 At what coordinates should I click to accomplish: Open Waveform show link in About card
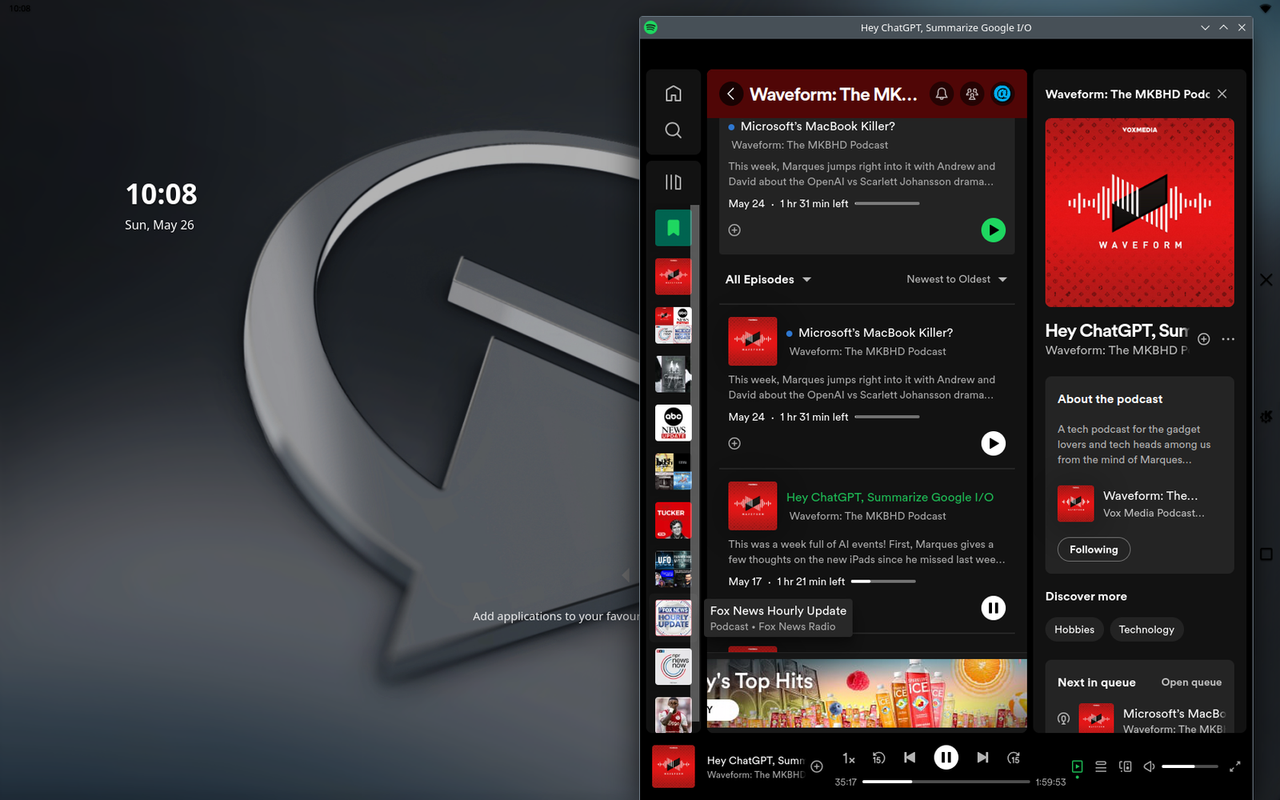pyautogui.click(x=1150, y=496)
